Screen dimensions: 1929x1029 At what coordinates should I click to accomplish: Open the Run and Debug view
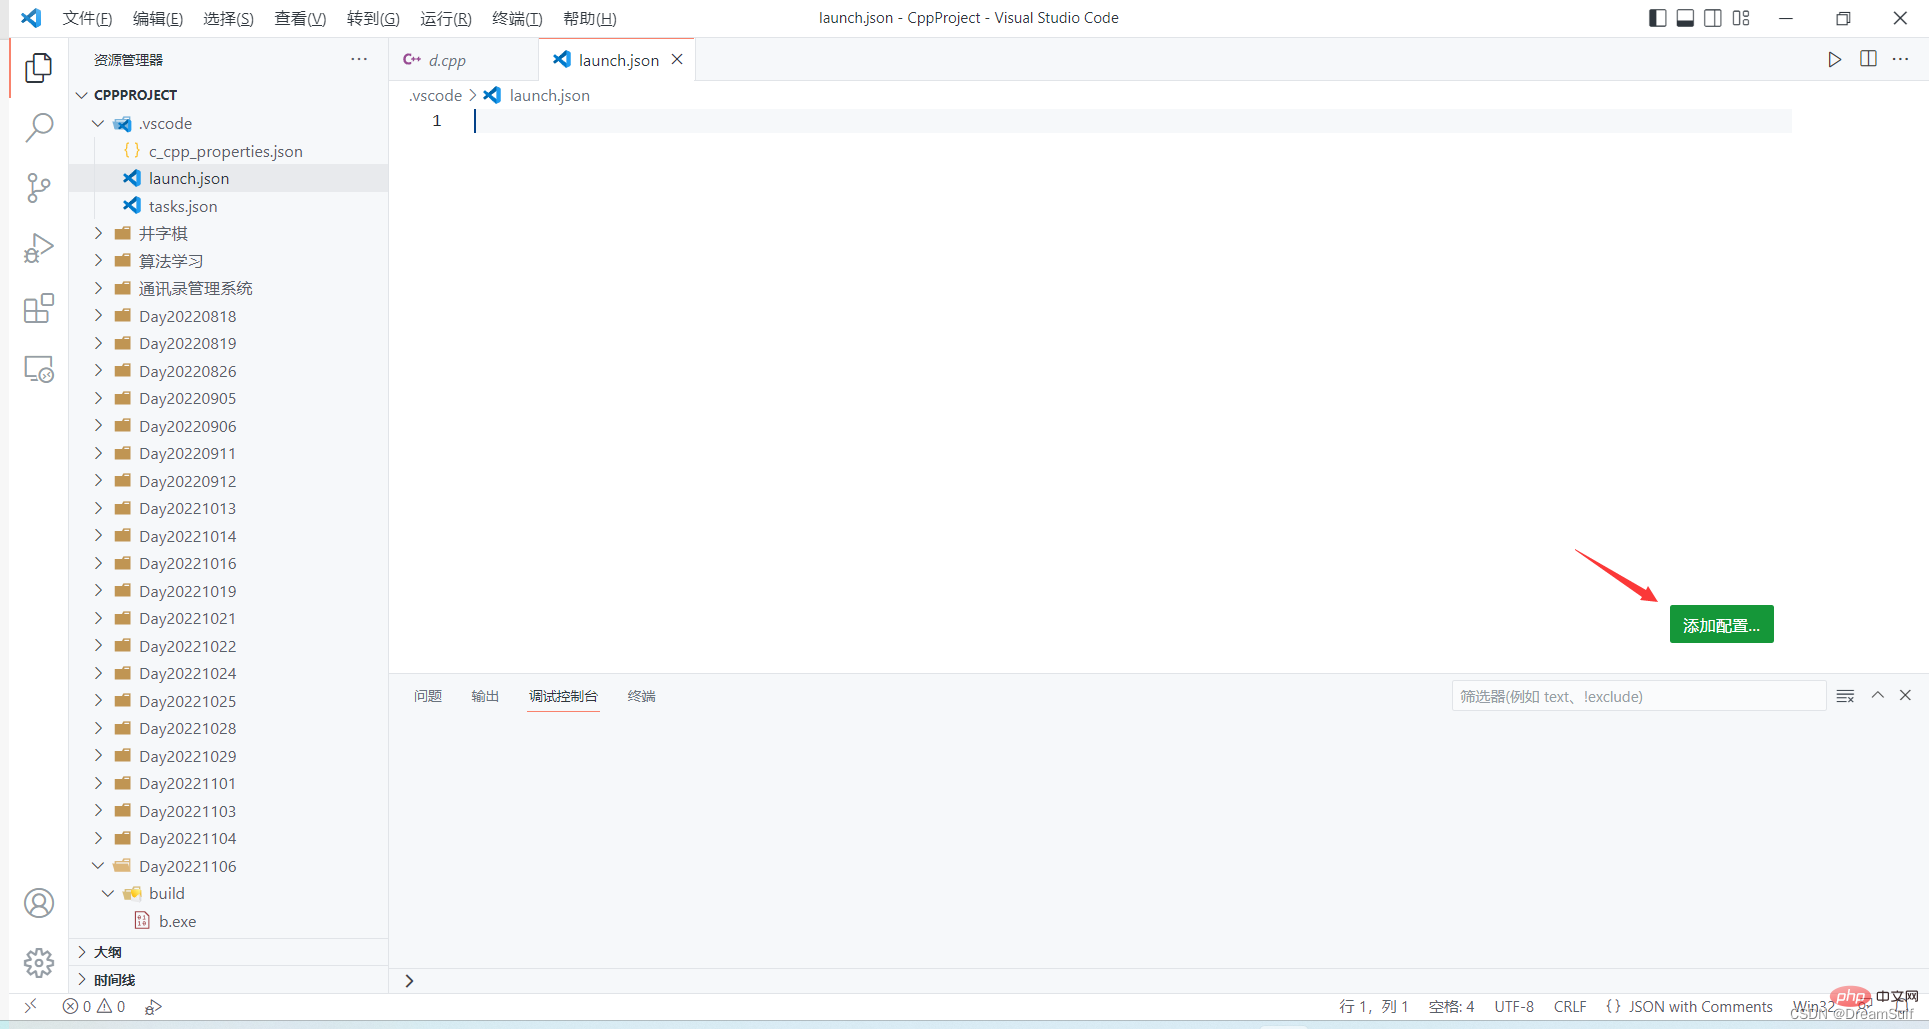pyautogui.click(x=38, y=248)
